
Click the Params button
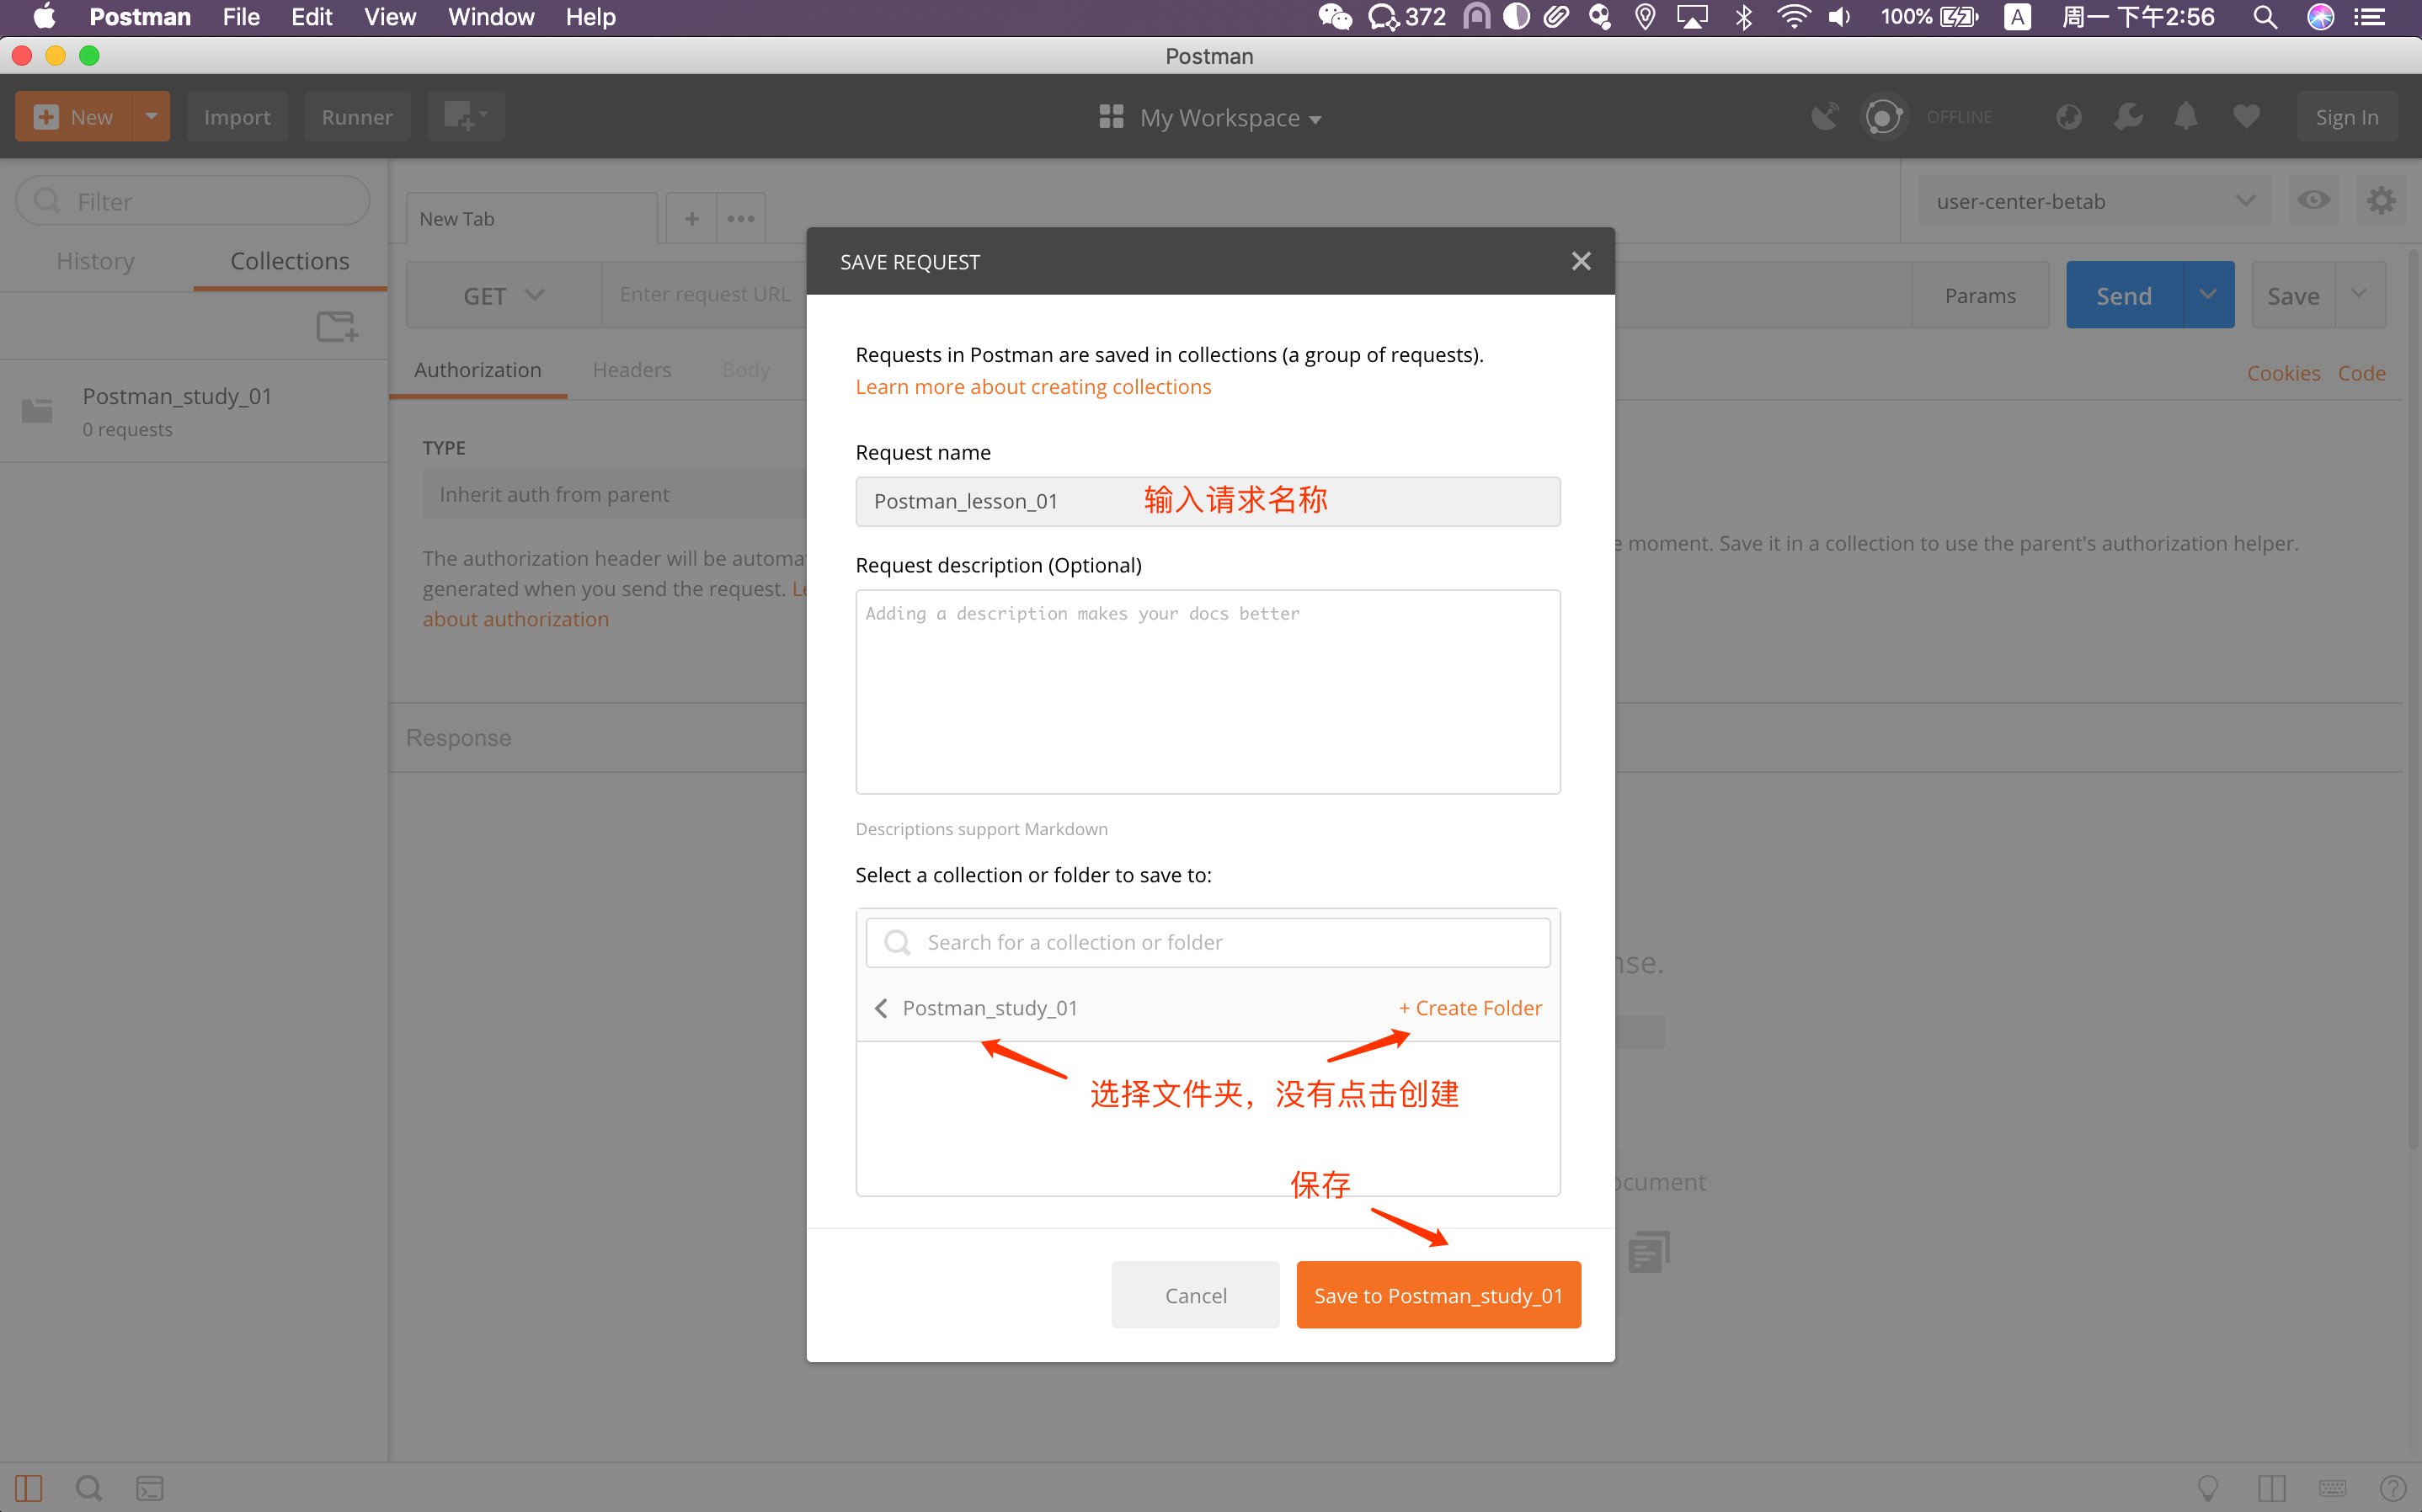tap(1980, 295)
